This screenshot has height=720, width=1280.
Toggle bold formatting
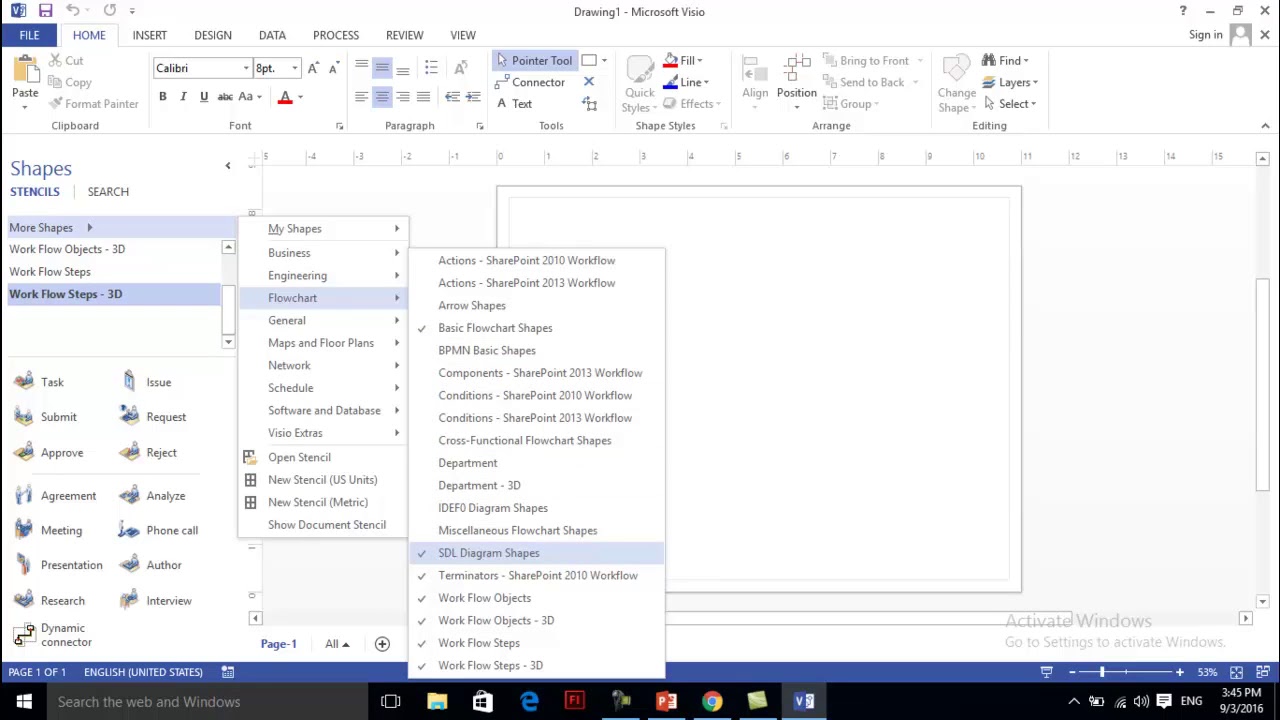[x=162, y=97]
